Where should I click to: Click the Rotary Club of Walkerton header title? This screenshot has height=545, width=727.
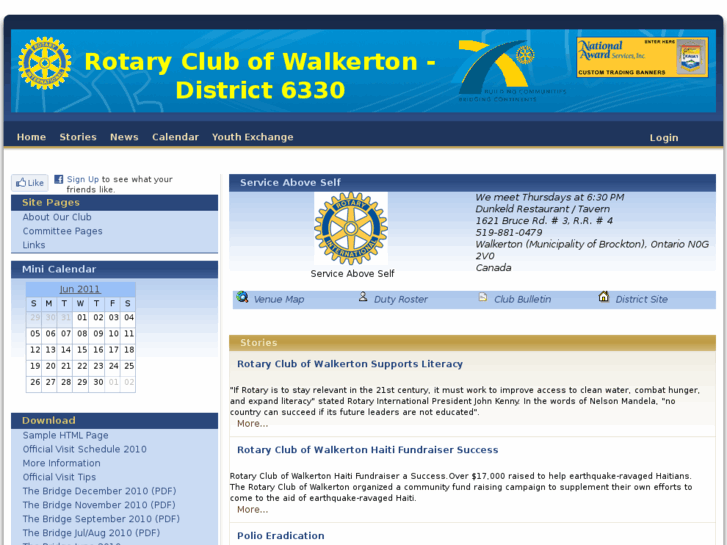pos(260,75)
